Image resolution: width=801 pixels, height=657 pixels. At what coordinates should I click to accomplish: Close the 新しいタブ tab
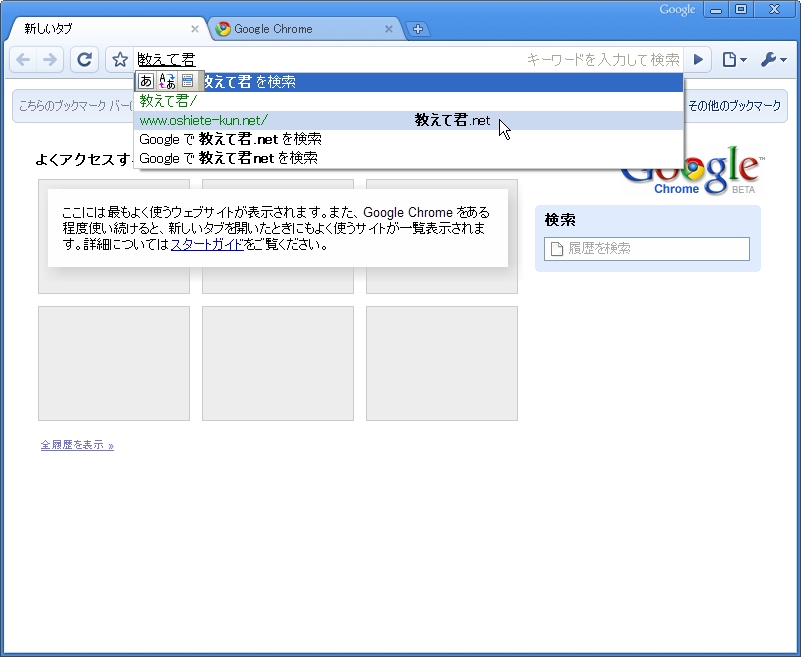pyautogui.click(x=195, y=29)
